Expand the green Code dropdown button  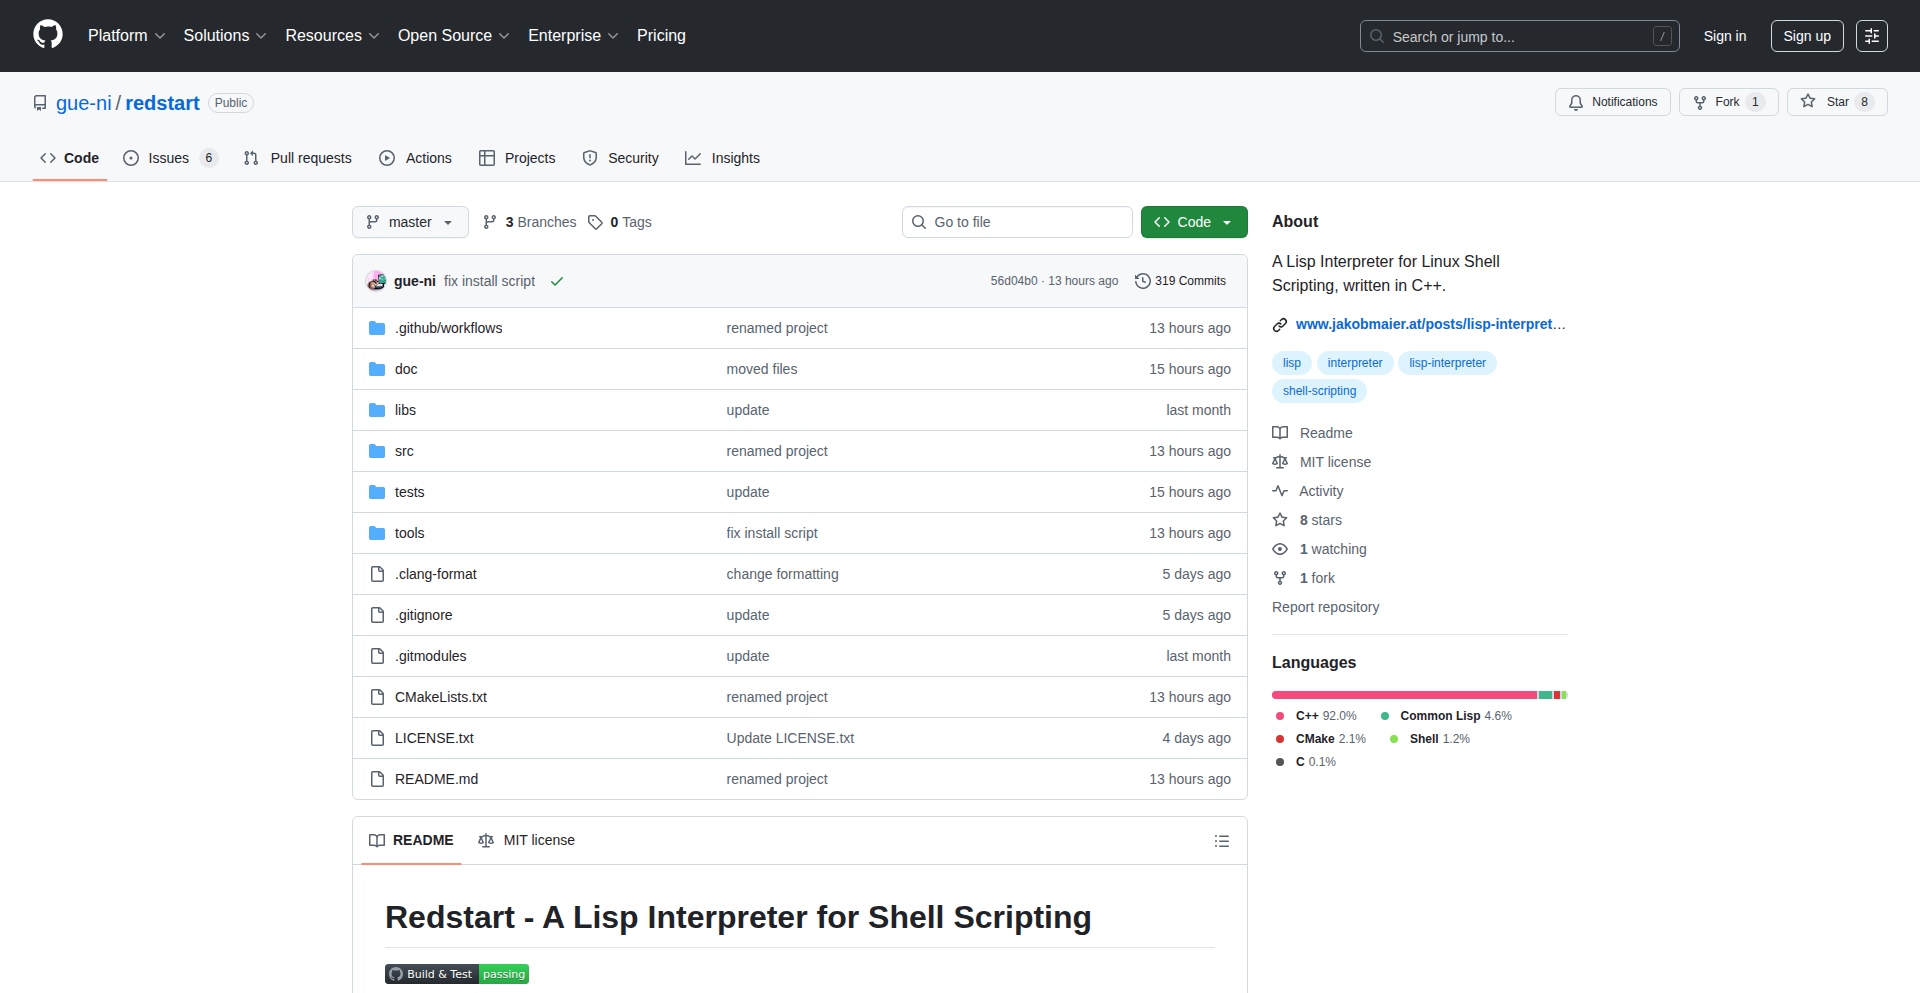(1193, 222)
